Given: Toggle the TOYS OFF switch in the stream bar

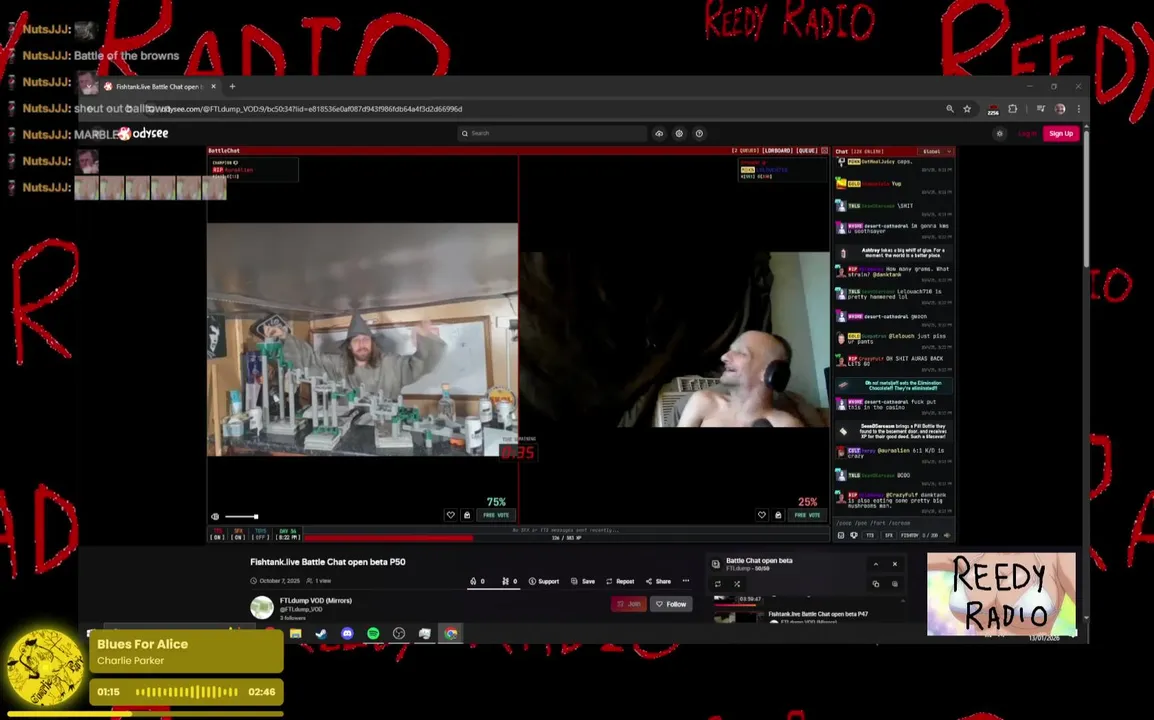Looking at the screenshot, I should tap(261, 534).
